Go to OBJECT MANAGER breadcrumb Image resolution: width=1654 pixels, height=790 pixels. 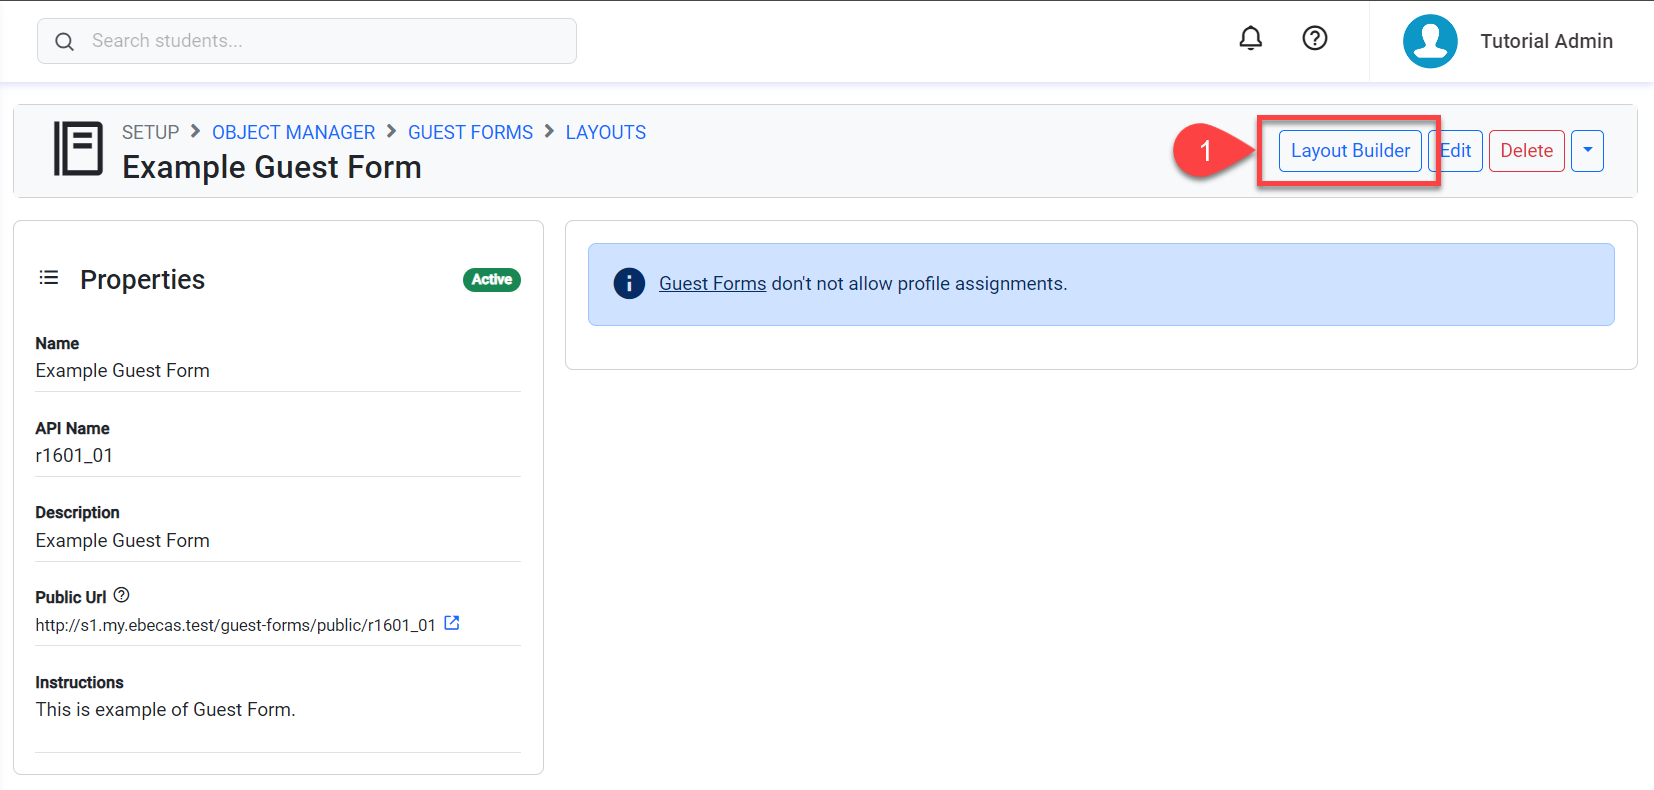[x=293, y=132]
